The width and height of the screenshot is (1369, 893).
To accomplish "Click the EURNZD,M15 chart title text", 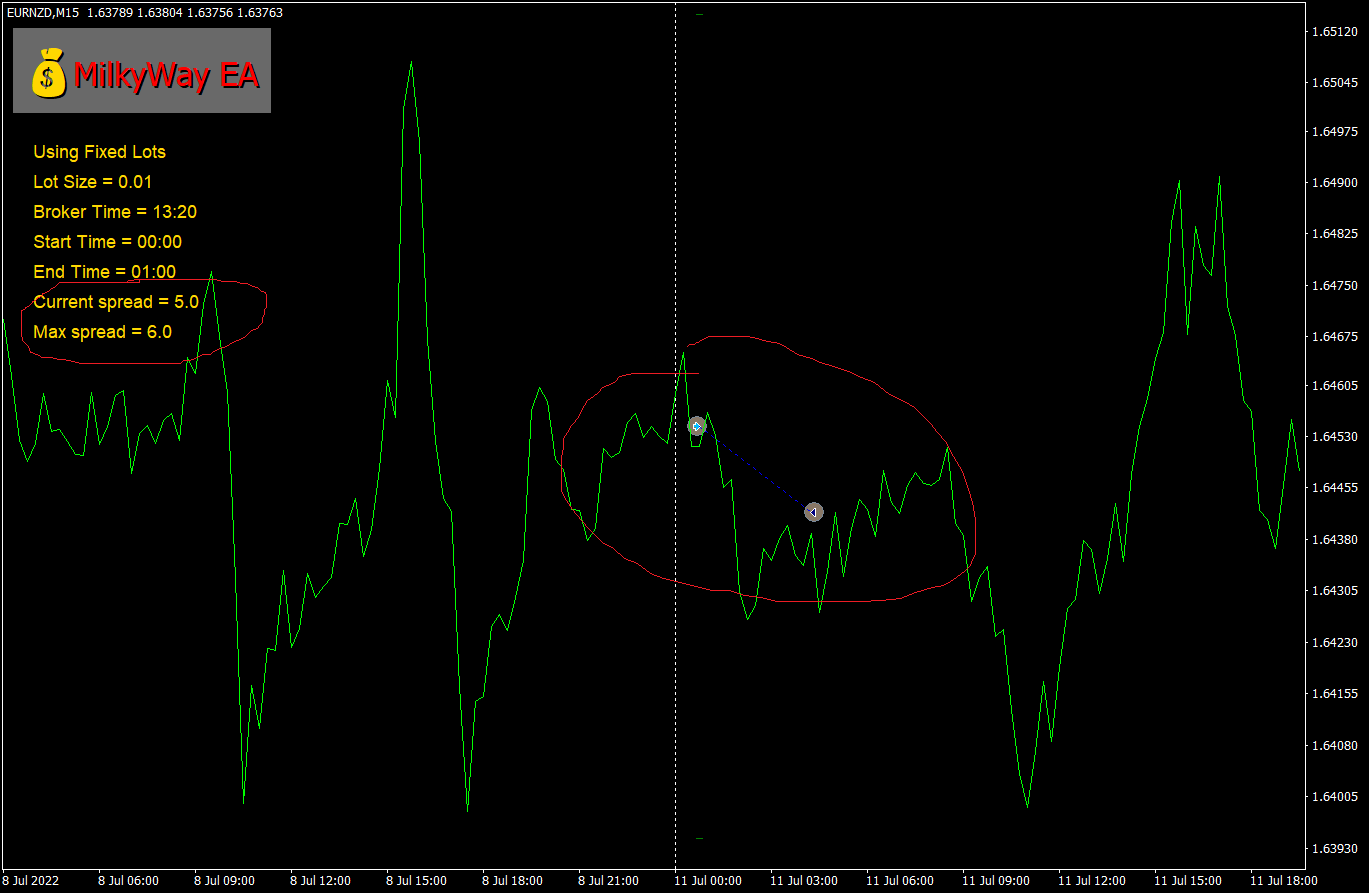I will click(42, 12).
